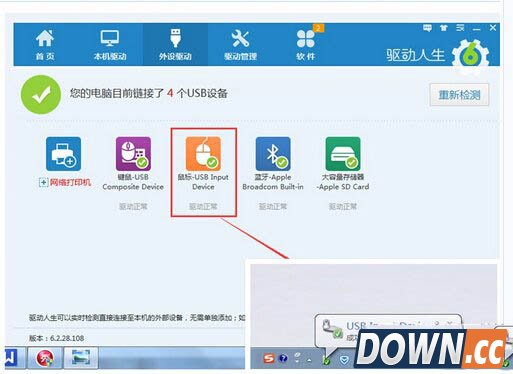513x374 pixels.
Task: Click the 重新检测 re-detect button
Action: point(459,95)
